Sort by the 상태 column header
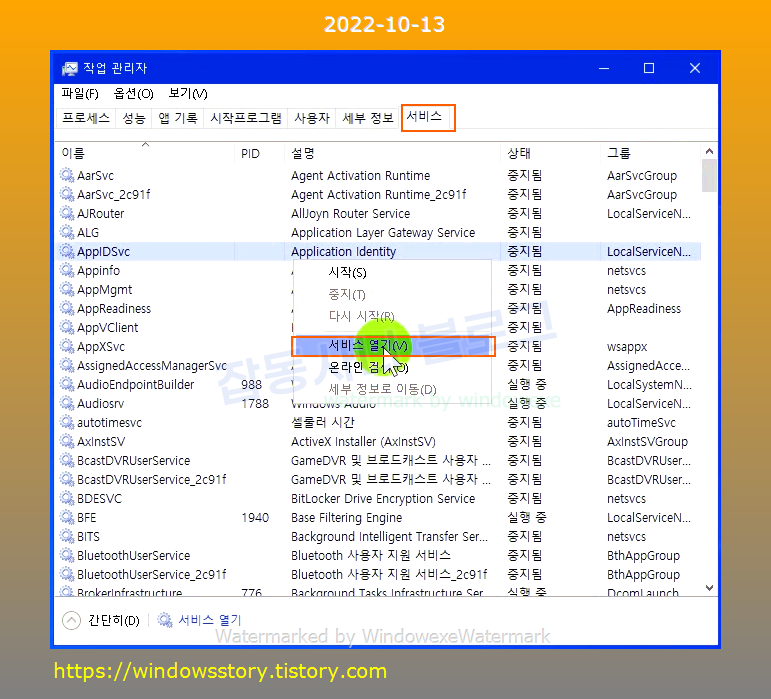Screen dimensions: 771x699 point(519,153)
